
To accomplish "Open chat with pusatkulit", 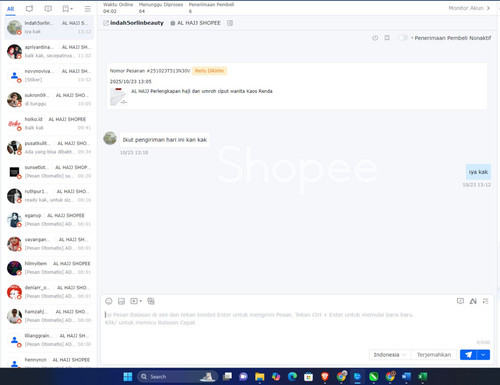I will pos(49,147).
